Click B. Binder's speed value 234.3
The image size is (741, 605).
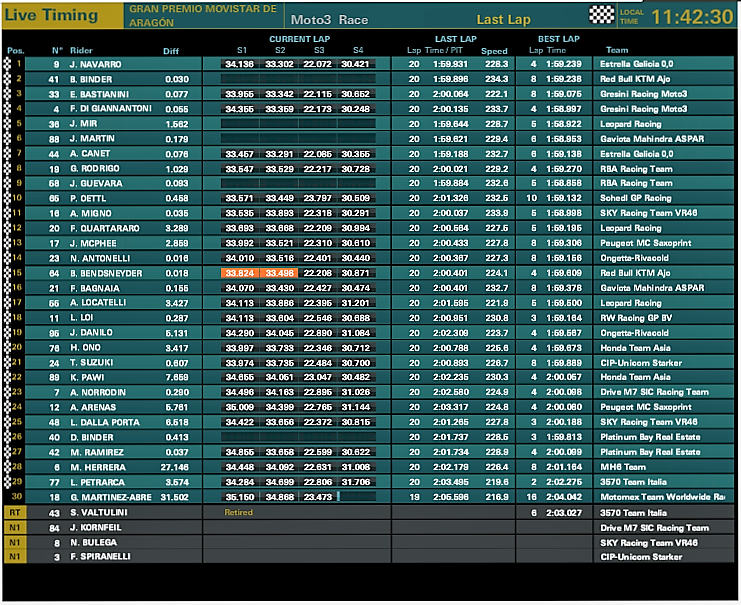tap(497, 79)
